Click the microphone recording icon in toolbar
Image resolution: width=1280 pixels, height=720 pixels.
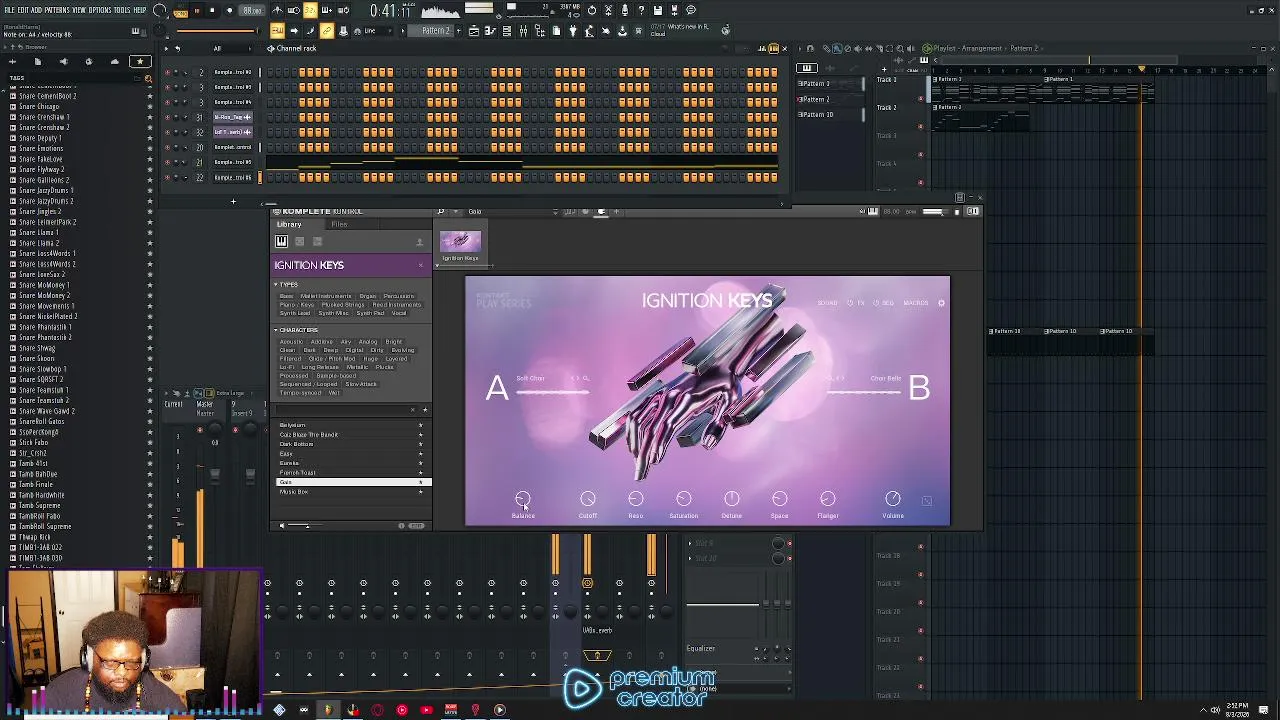(x=625, y=10)
